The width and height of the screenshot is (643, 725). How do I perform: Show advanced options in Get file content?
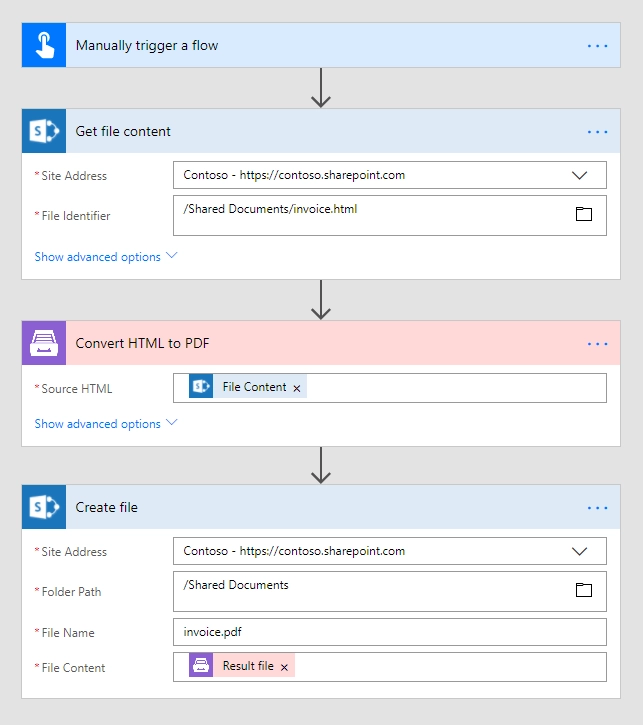pyautogui.click(x=106, y=257)
